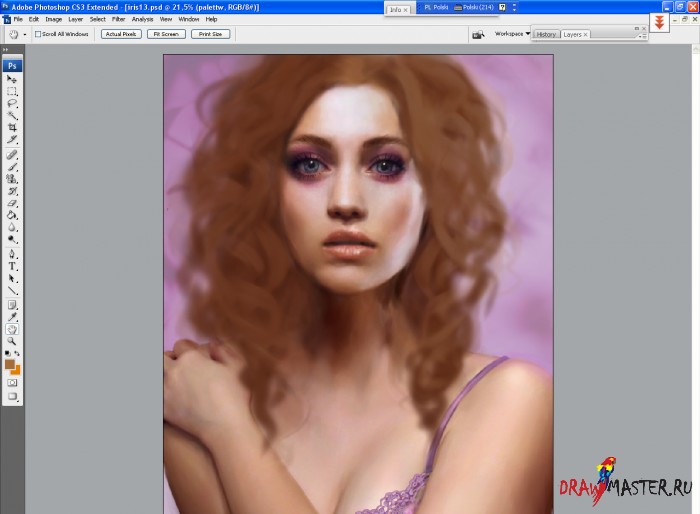Click the red double-arrow download icon
This screenshot has height=514, width=700.
tap(659, 22)
